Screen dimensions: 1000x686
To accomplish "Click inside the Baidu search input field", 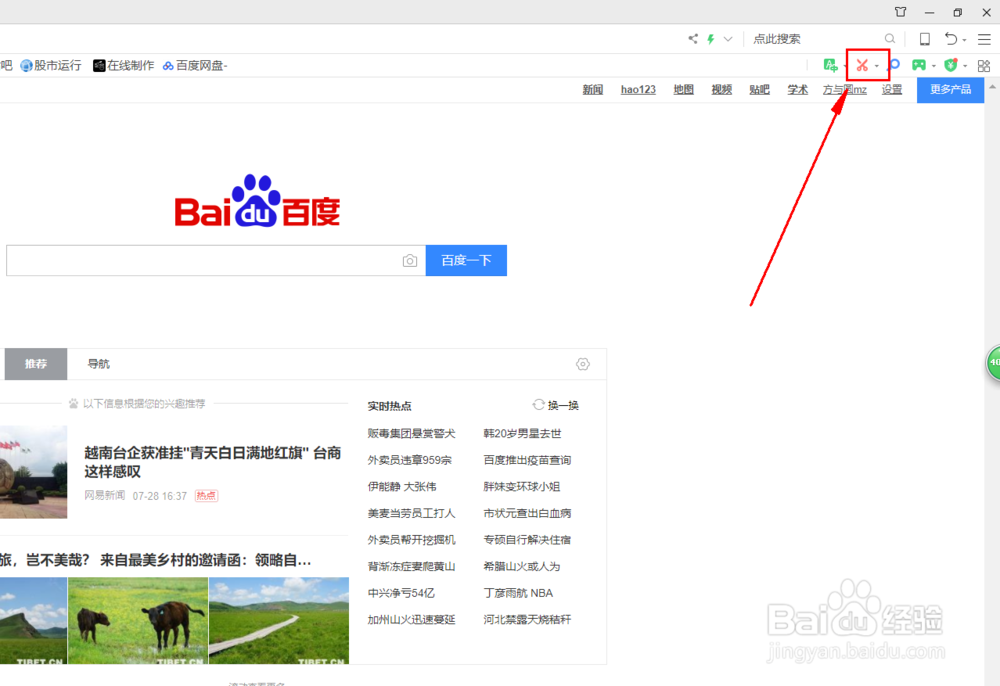I will pyautogui.click(x=200, y=260).
